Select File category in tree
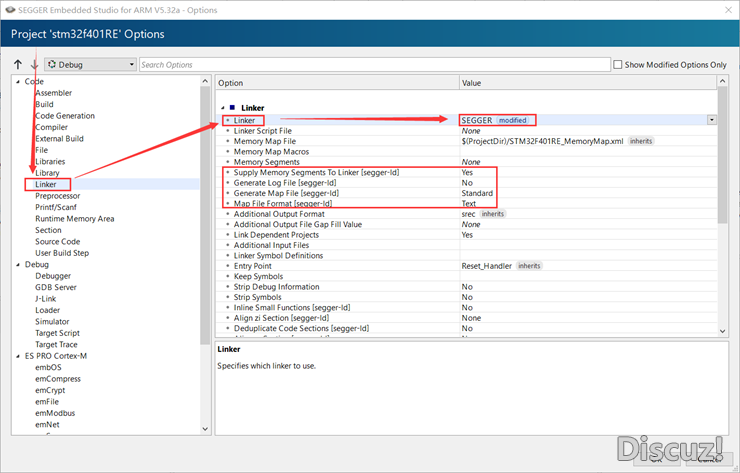 tap(42, 150)
